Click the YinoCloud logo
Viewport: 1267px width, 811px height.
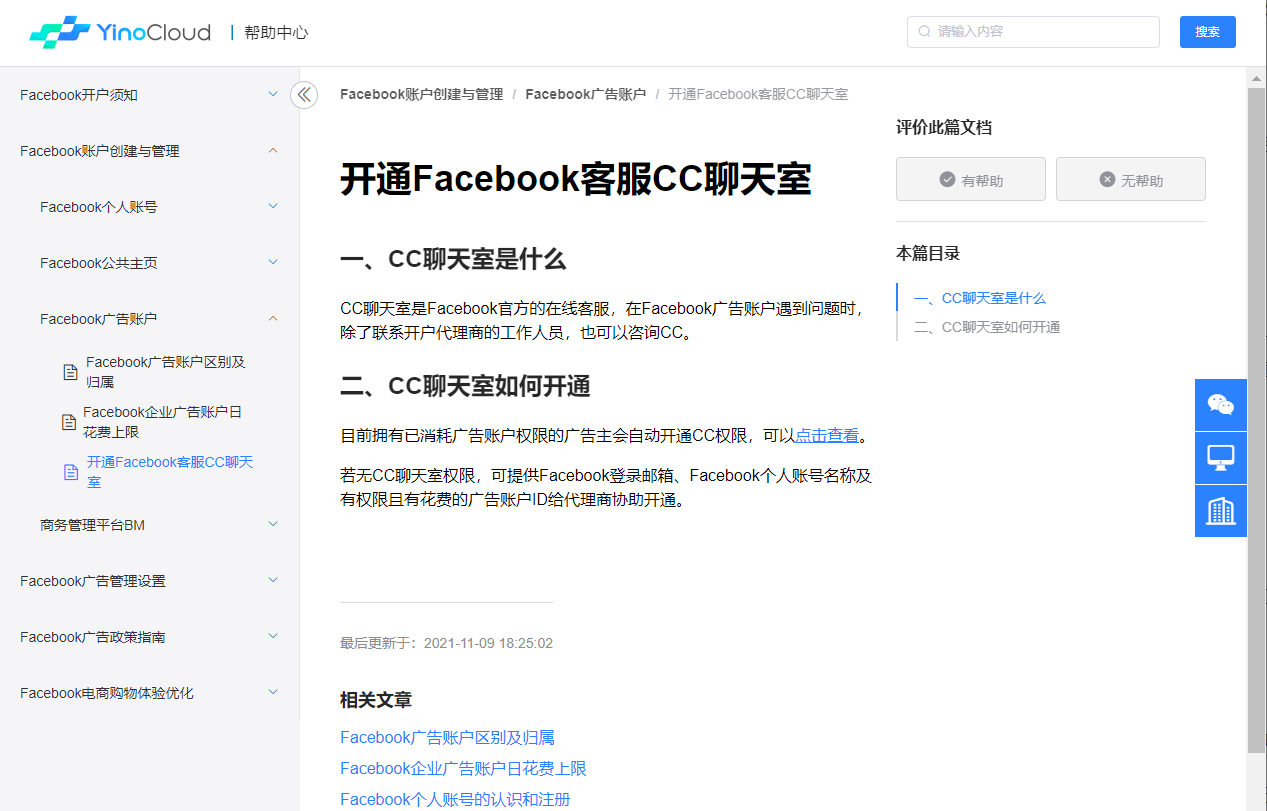click(120, 32)
